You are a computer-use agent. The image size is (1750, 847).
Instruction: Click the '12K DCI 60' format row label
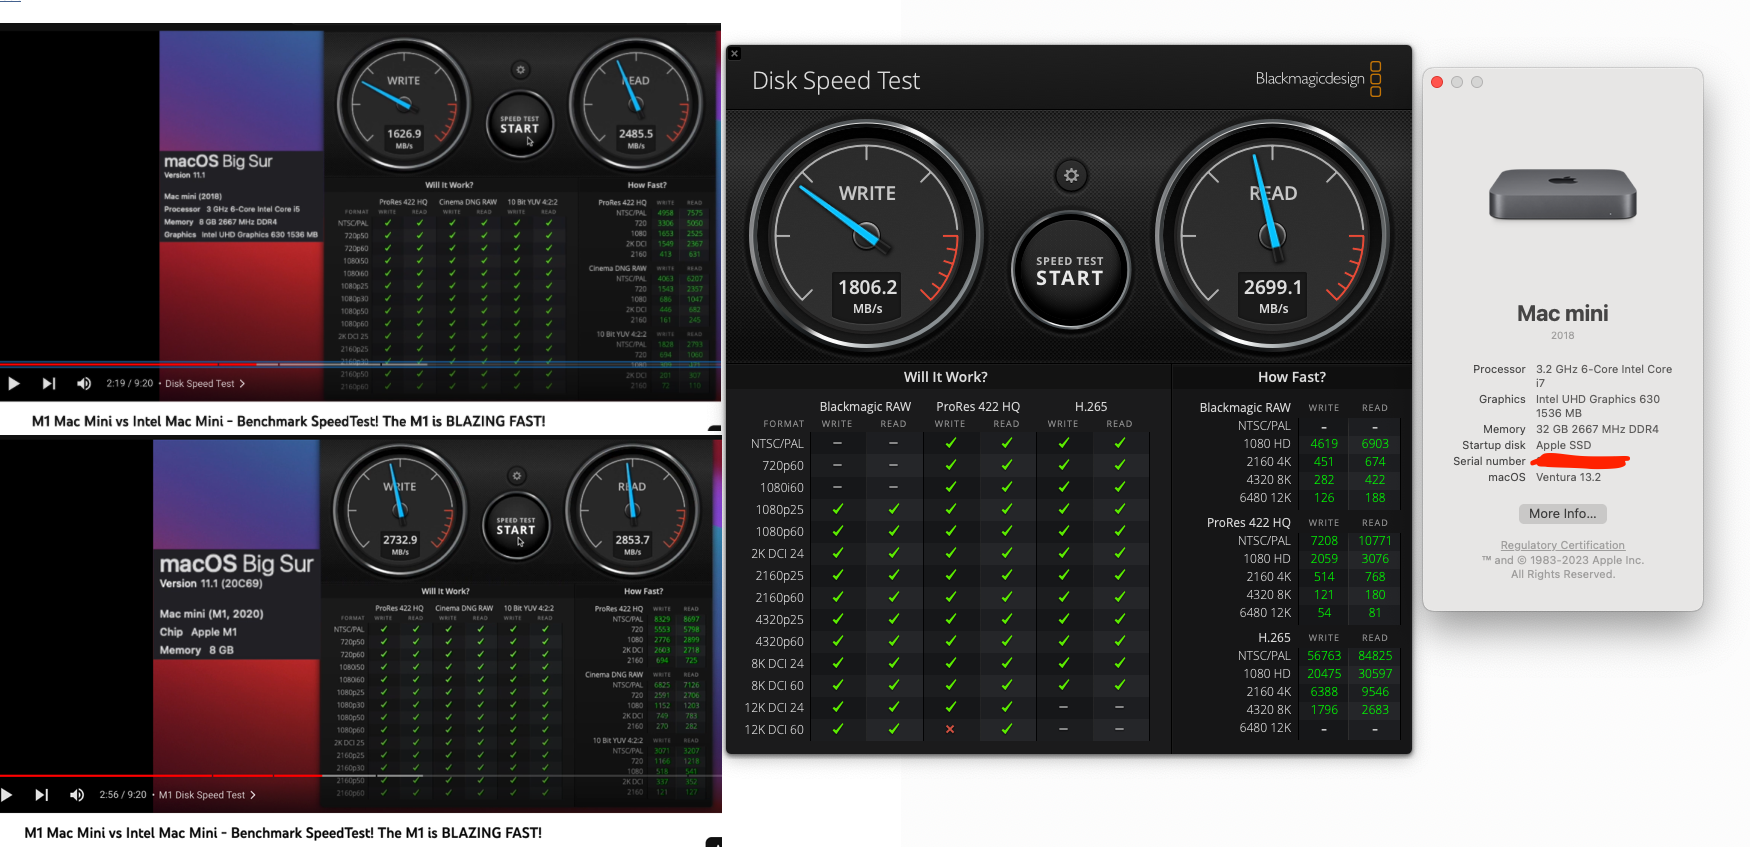[774, 730]
